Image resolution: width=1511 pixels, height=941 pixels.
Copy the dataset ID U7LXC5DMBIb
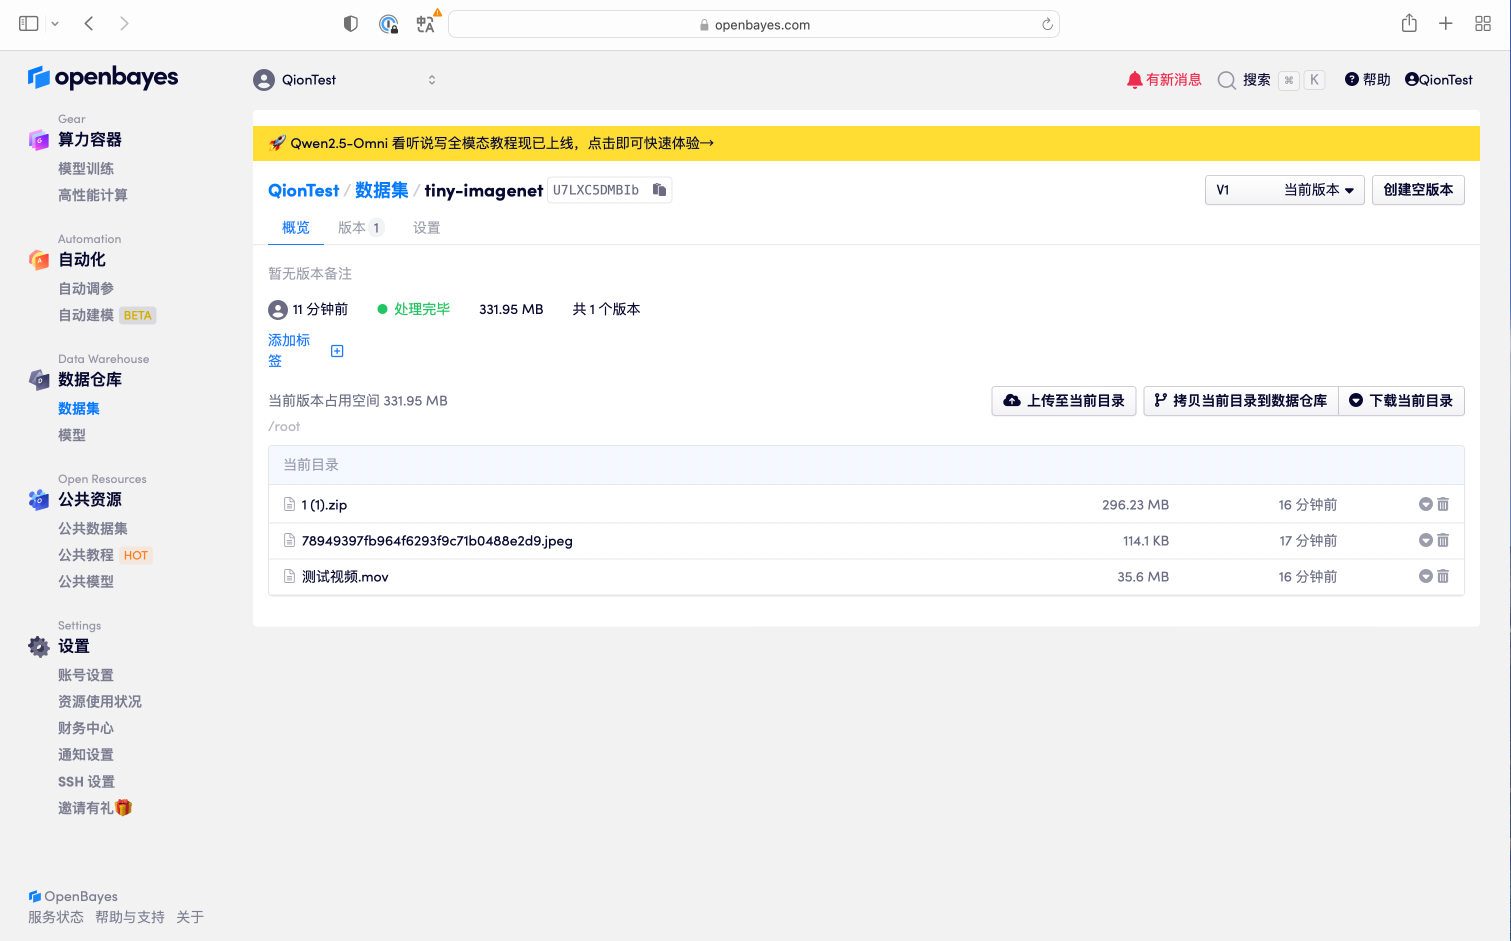pos(659,190)
